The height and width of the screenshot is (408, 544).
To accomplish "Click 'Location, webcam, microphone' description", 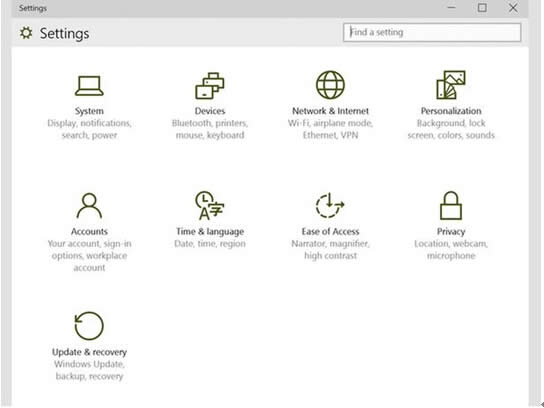I will (x=451, y=249).
